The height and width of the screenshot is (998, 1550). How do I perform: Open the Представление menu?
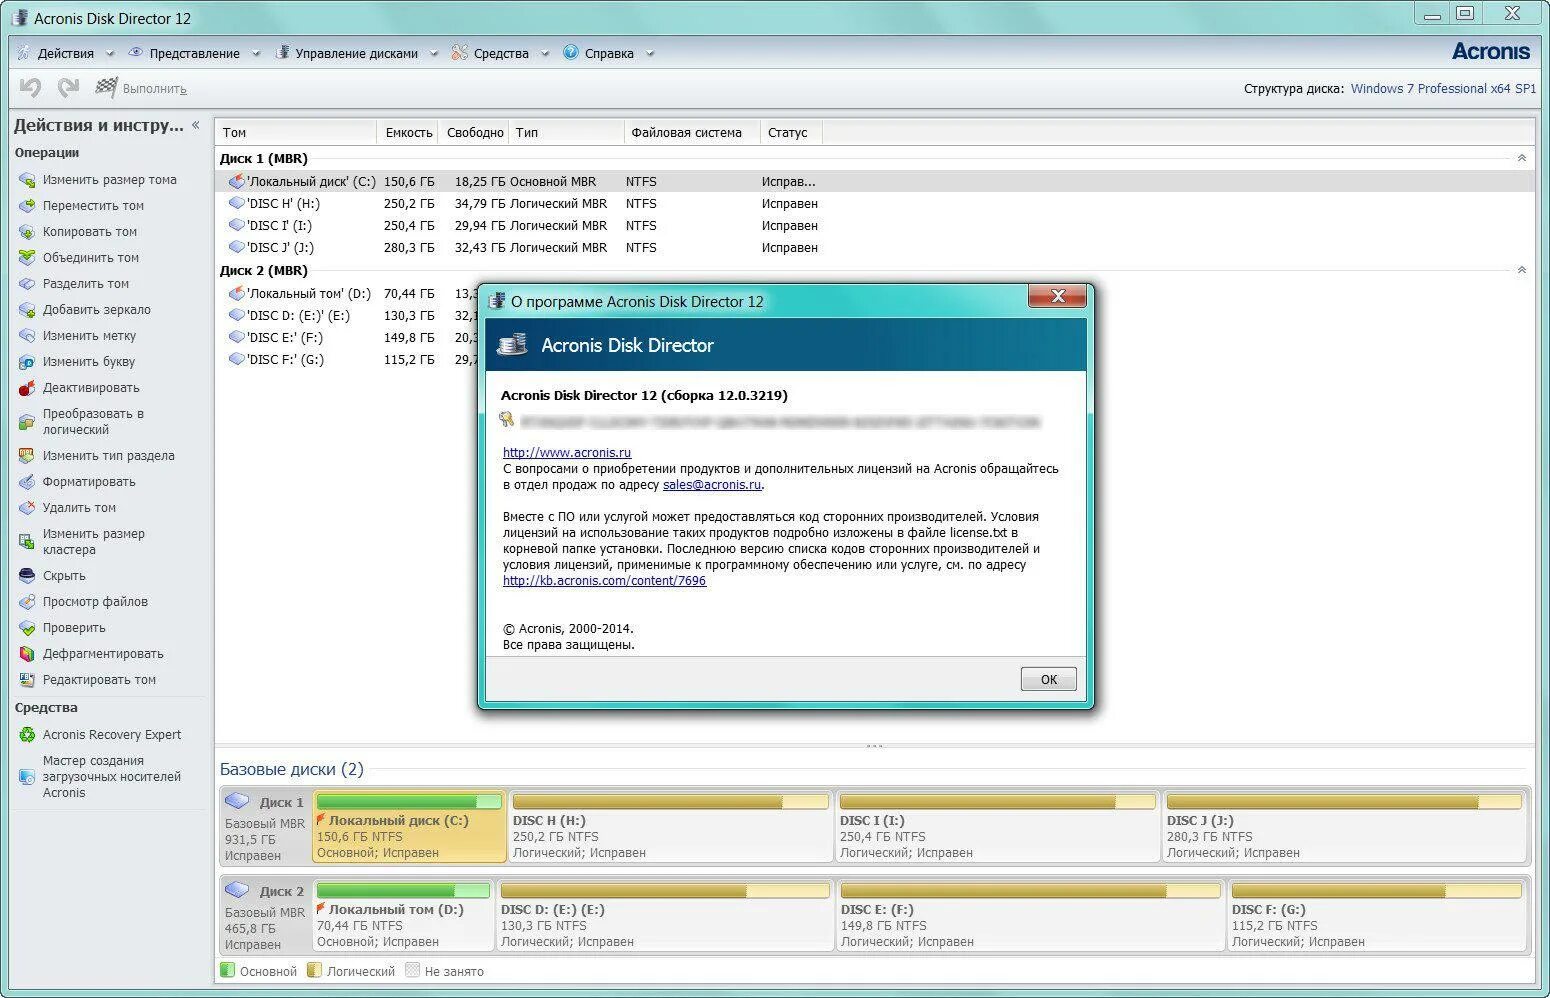point(194,53)
